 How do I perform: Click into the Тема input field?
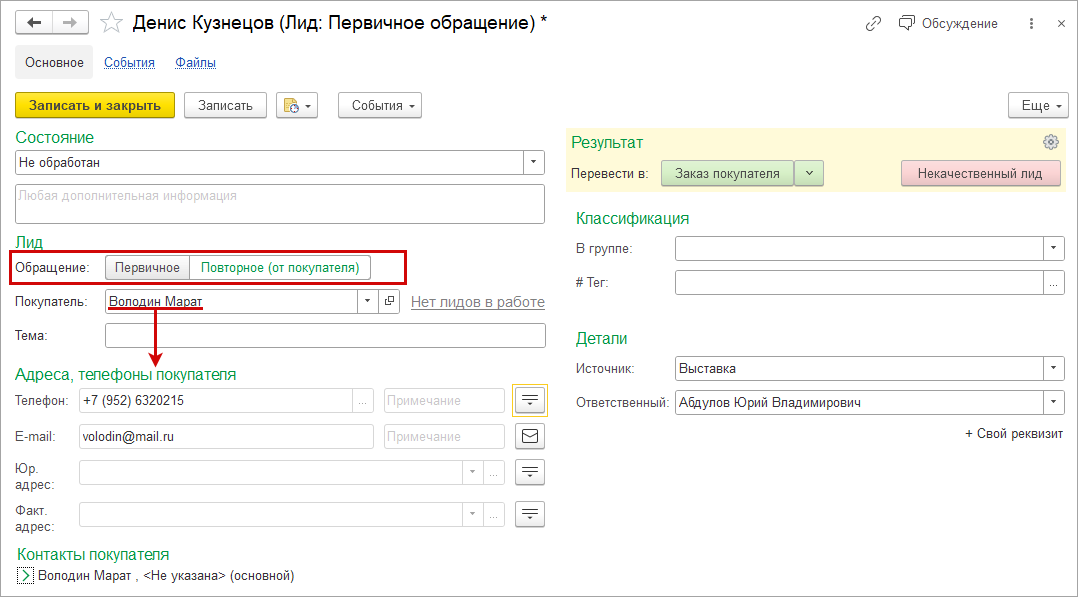[325, 335]
